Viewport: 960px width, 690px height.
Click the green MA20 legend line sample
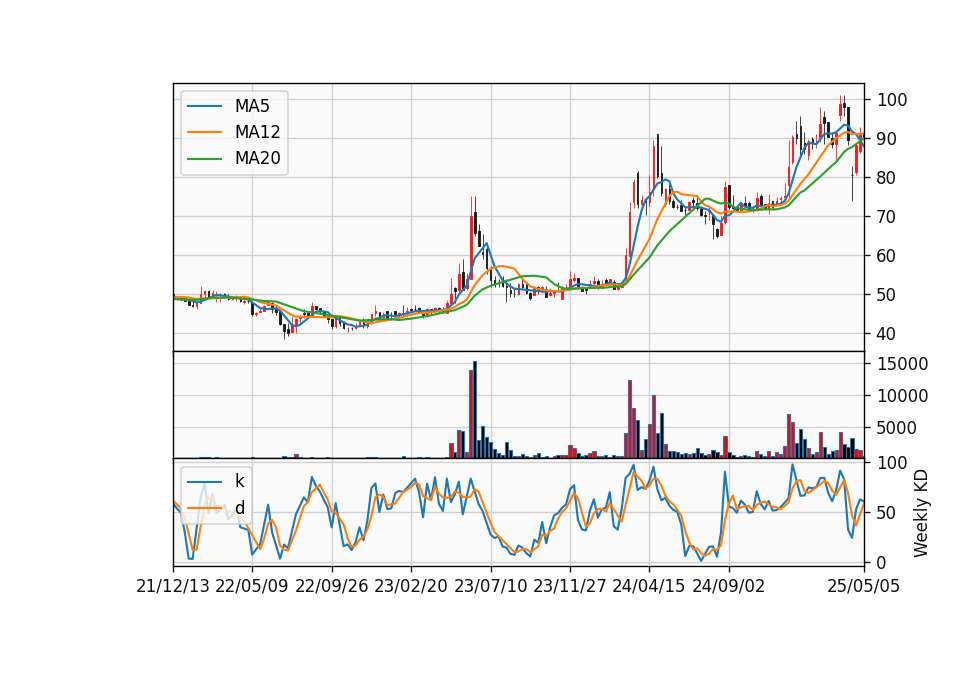click(x=204, y=158)
